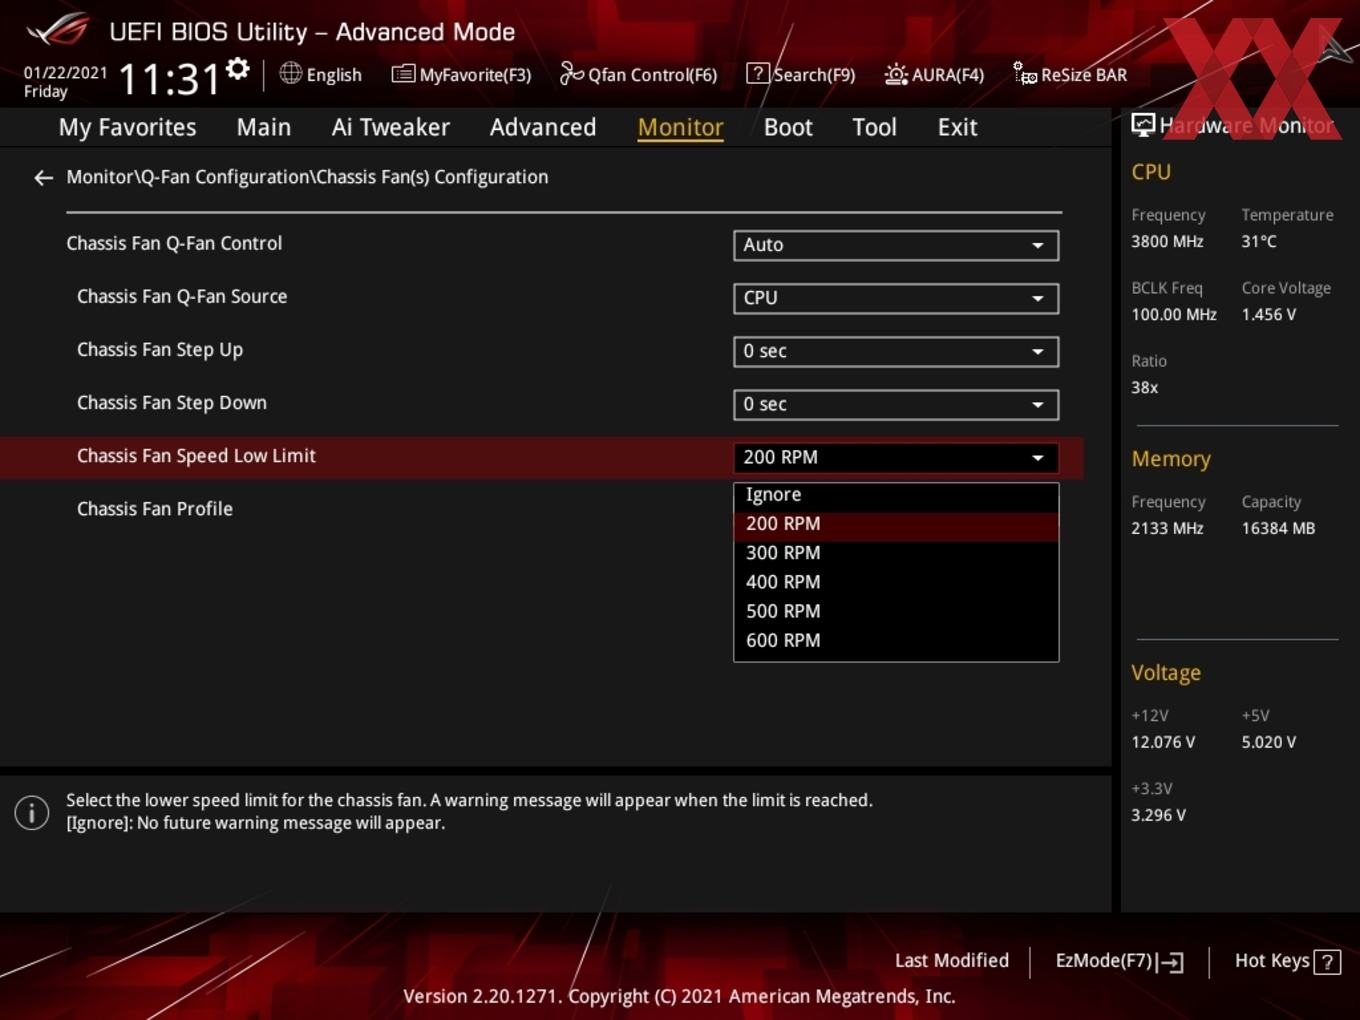Image resolution: width=1360 pixels, height=1020 pixels.
Task: Launch Qfan Control(F6)
Action: pyautogui.click(x=638, y=74)
